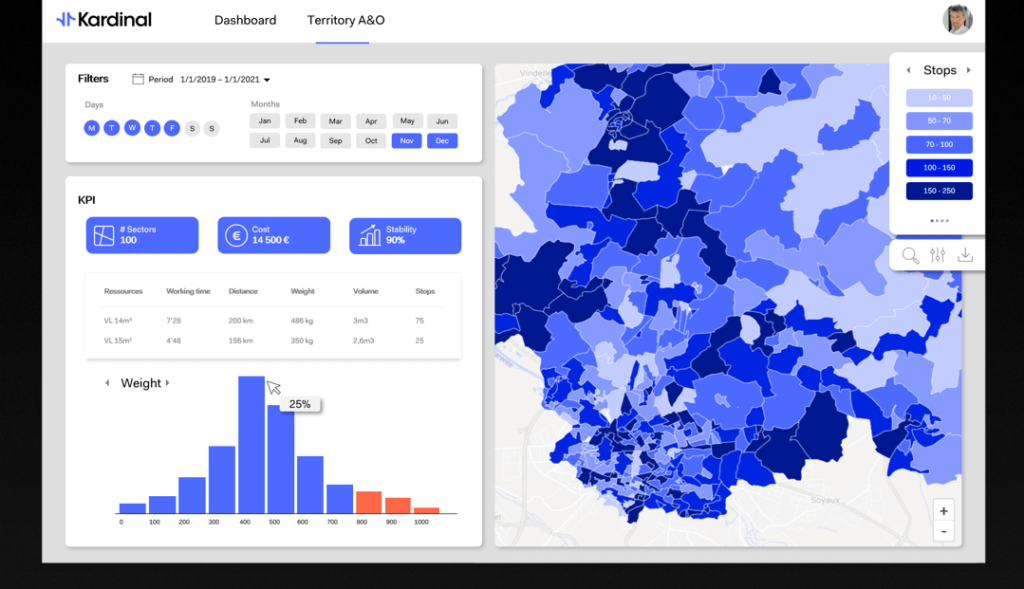The image size is (1024, 589).
Task: Disable the Nov month filter
Action: click(406, 140)
